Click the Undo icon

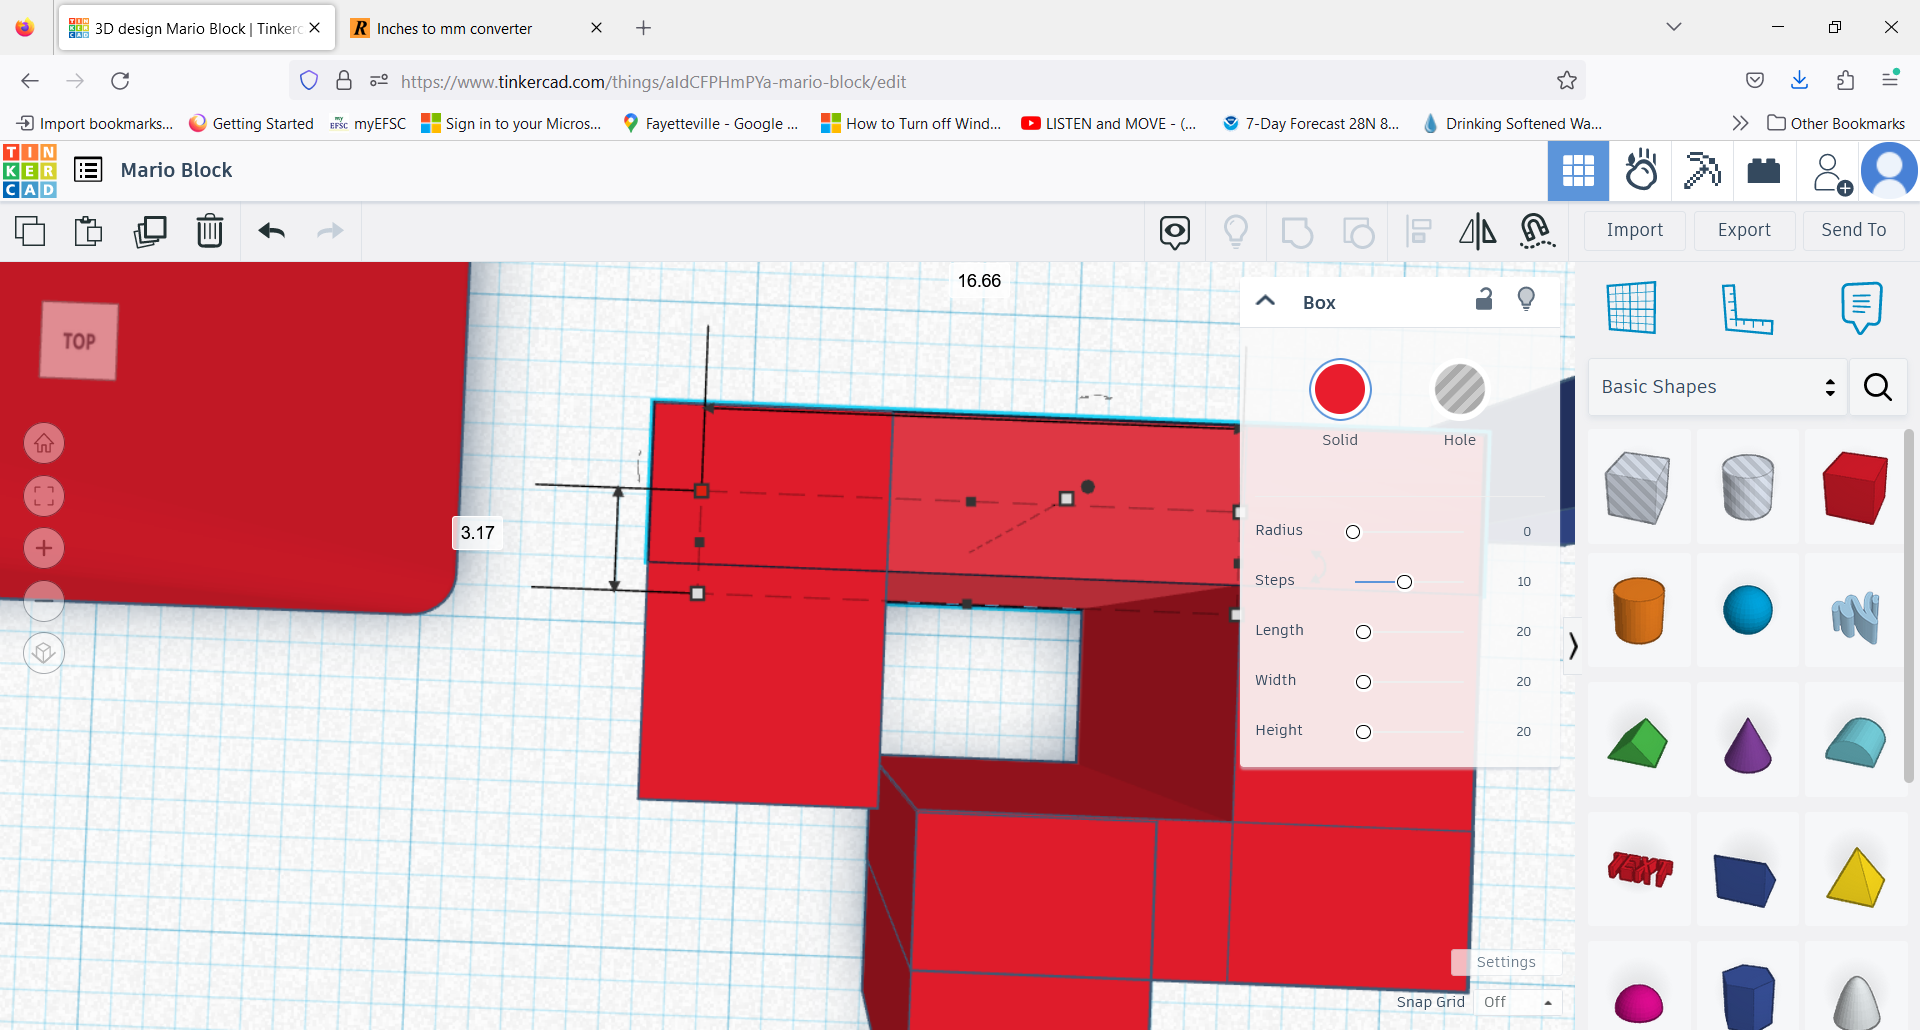(x=271, y=231)
